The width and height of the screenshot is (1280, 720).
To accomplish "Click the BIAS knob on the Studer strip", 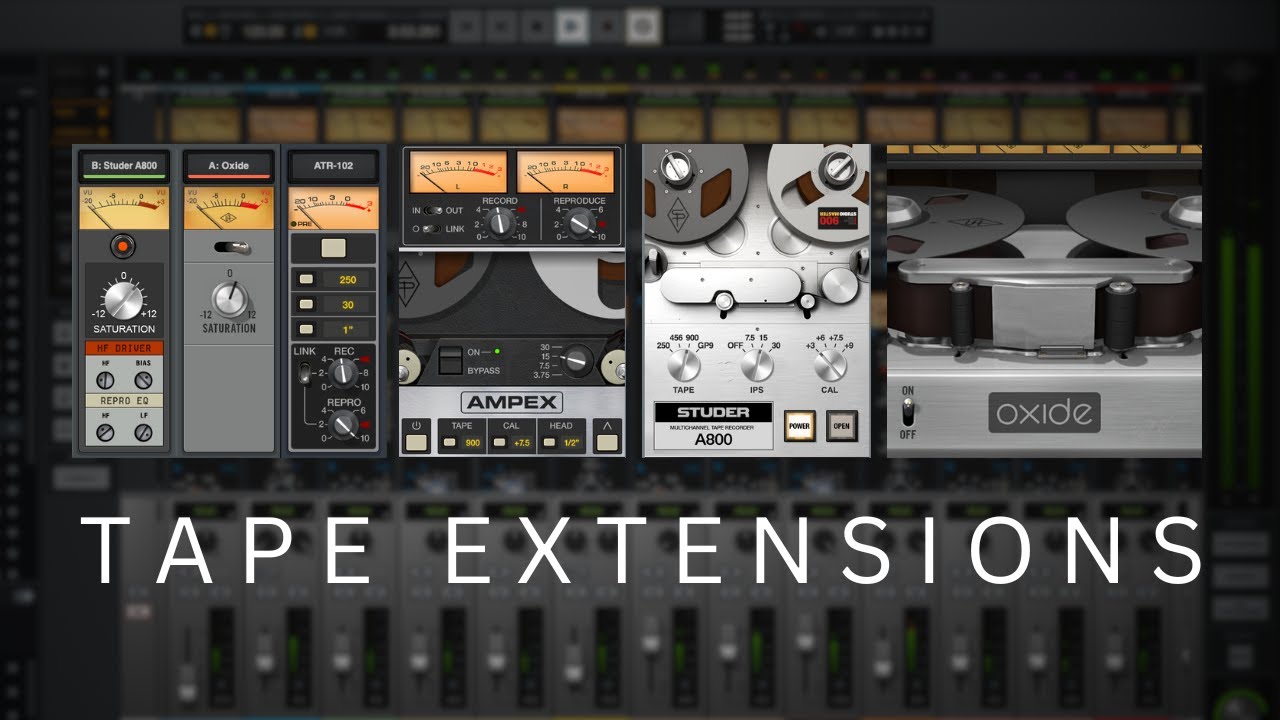I will coord(143,381).
